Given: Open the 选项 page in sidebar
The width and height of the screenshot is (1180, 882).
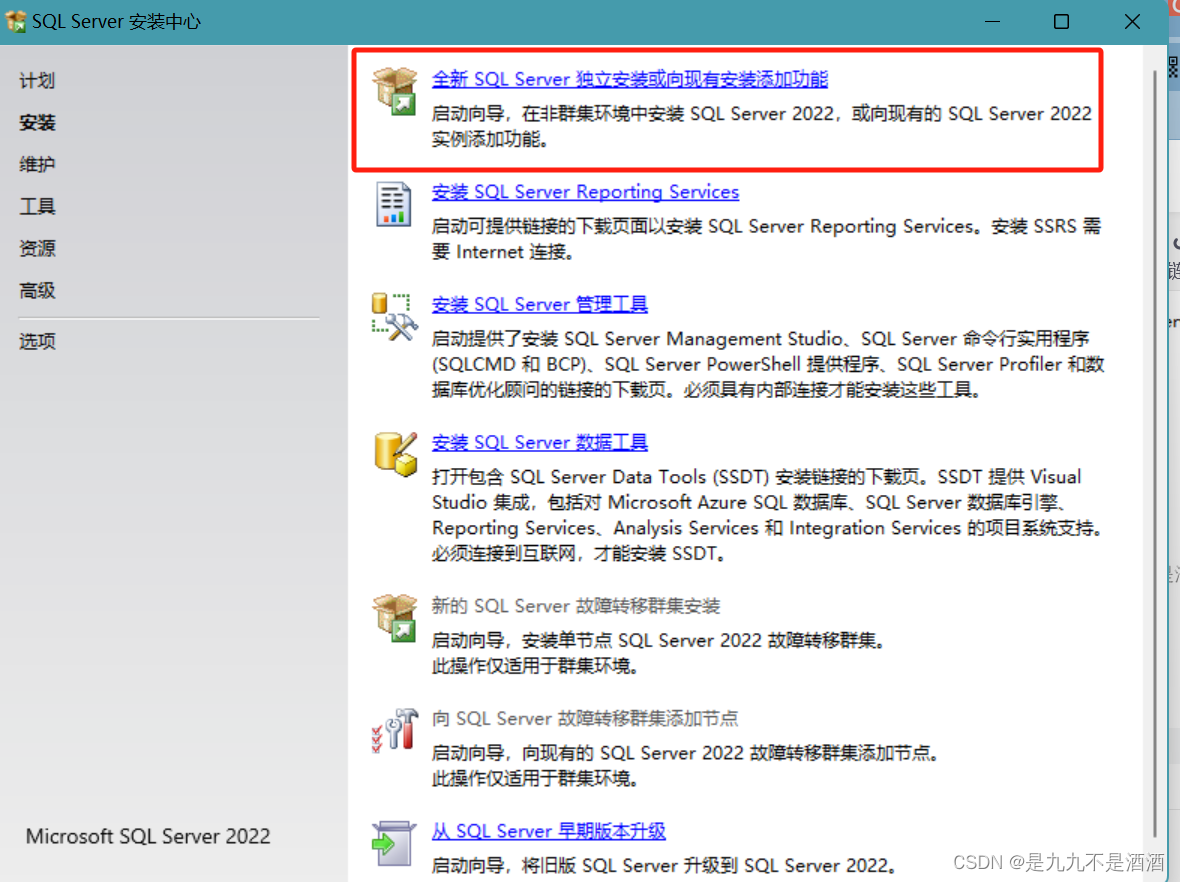Looking at the screenshot, I should pos(37,342).
